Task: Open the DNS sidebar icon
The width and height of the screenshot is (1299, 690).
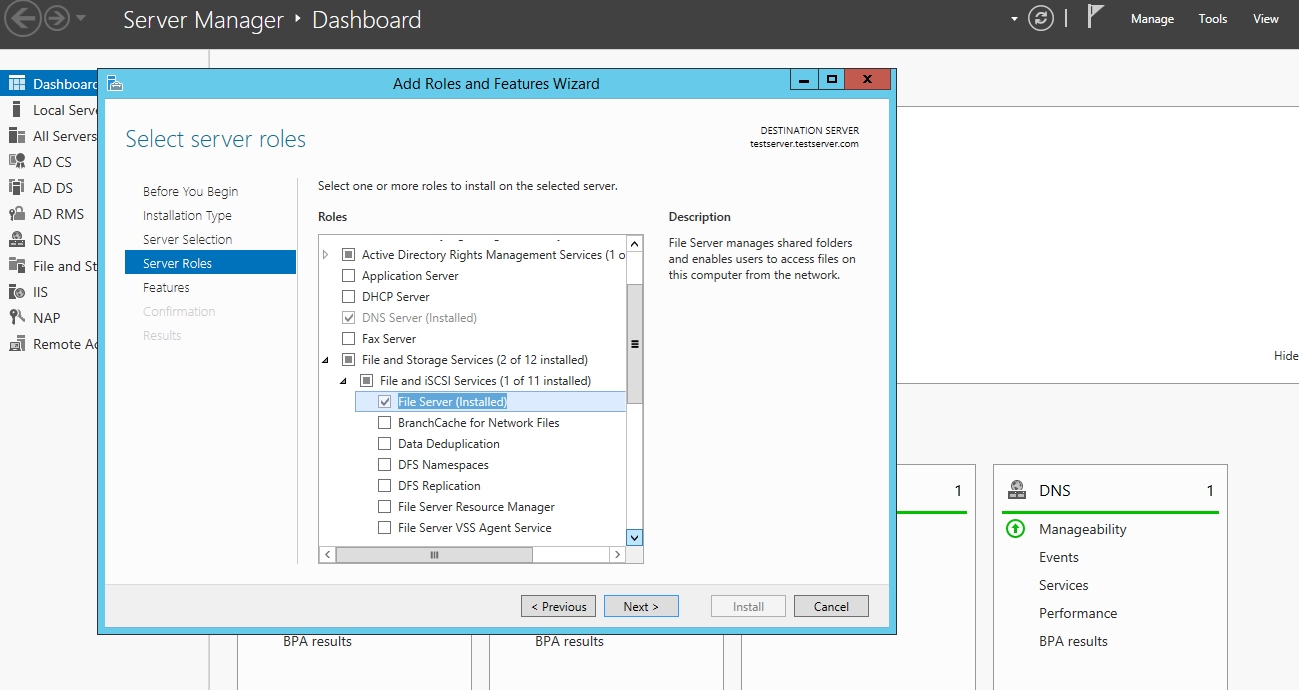Action: point(16,240)
